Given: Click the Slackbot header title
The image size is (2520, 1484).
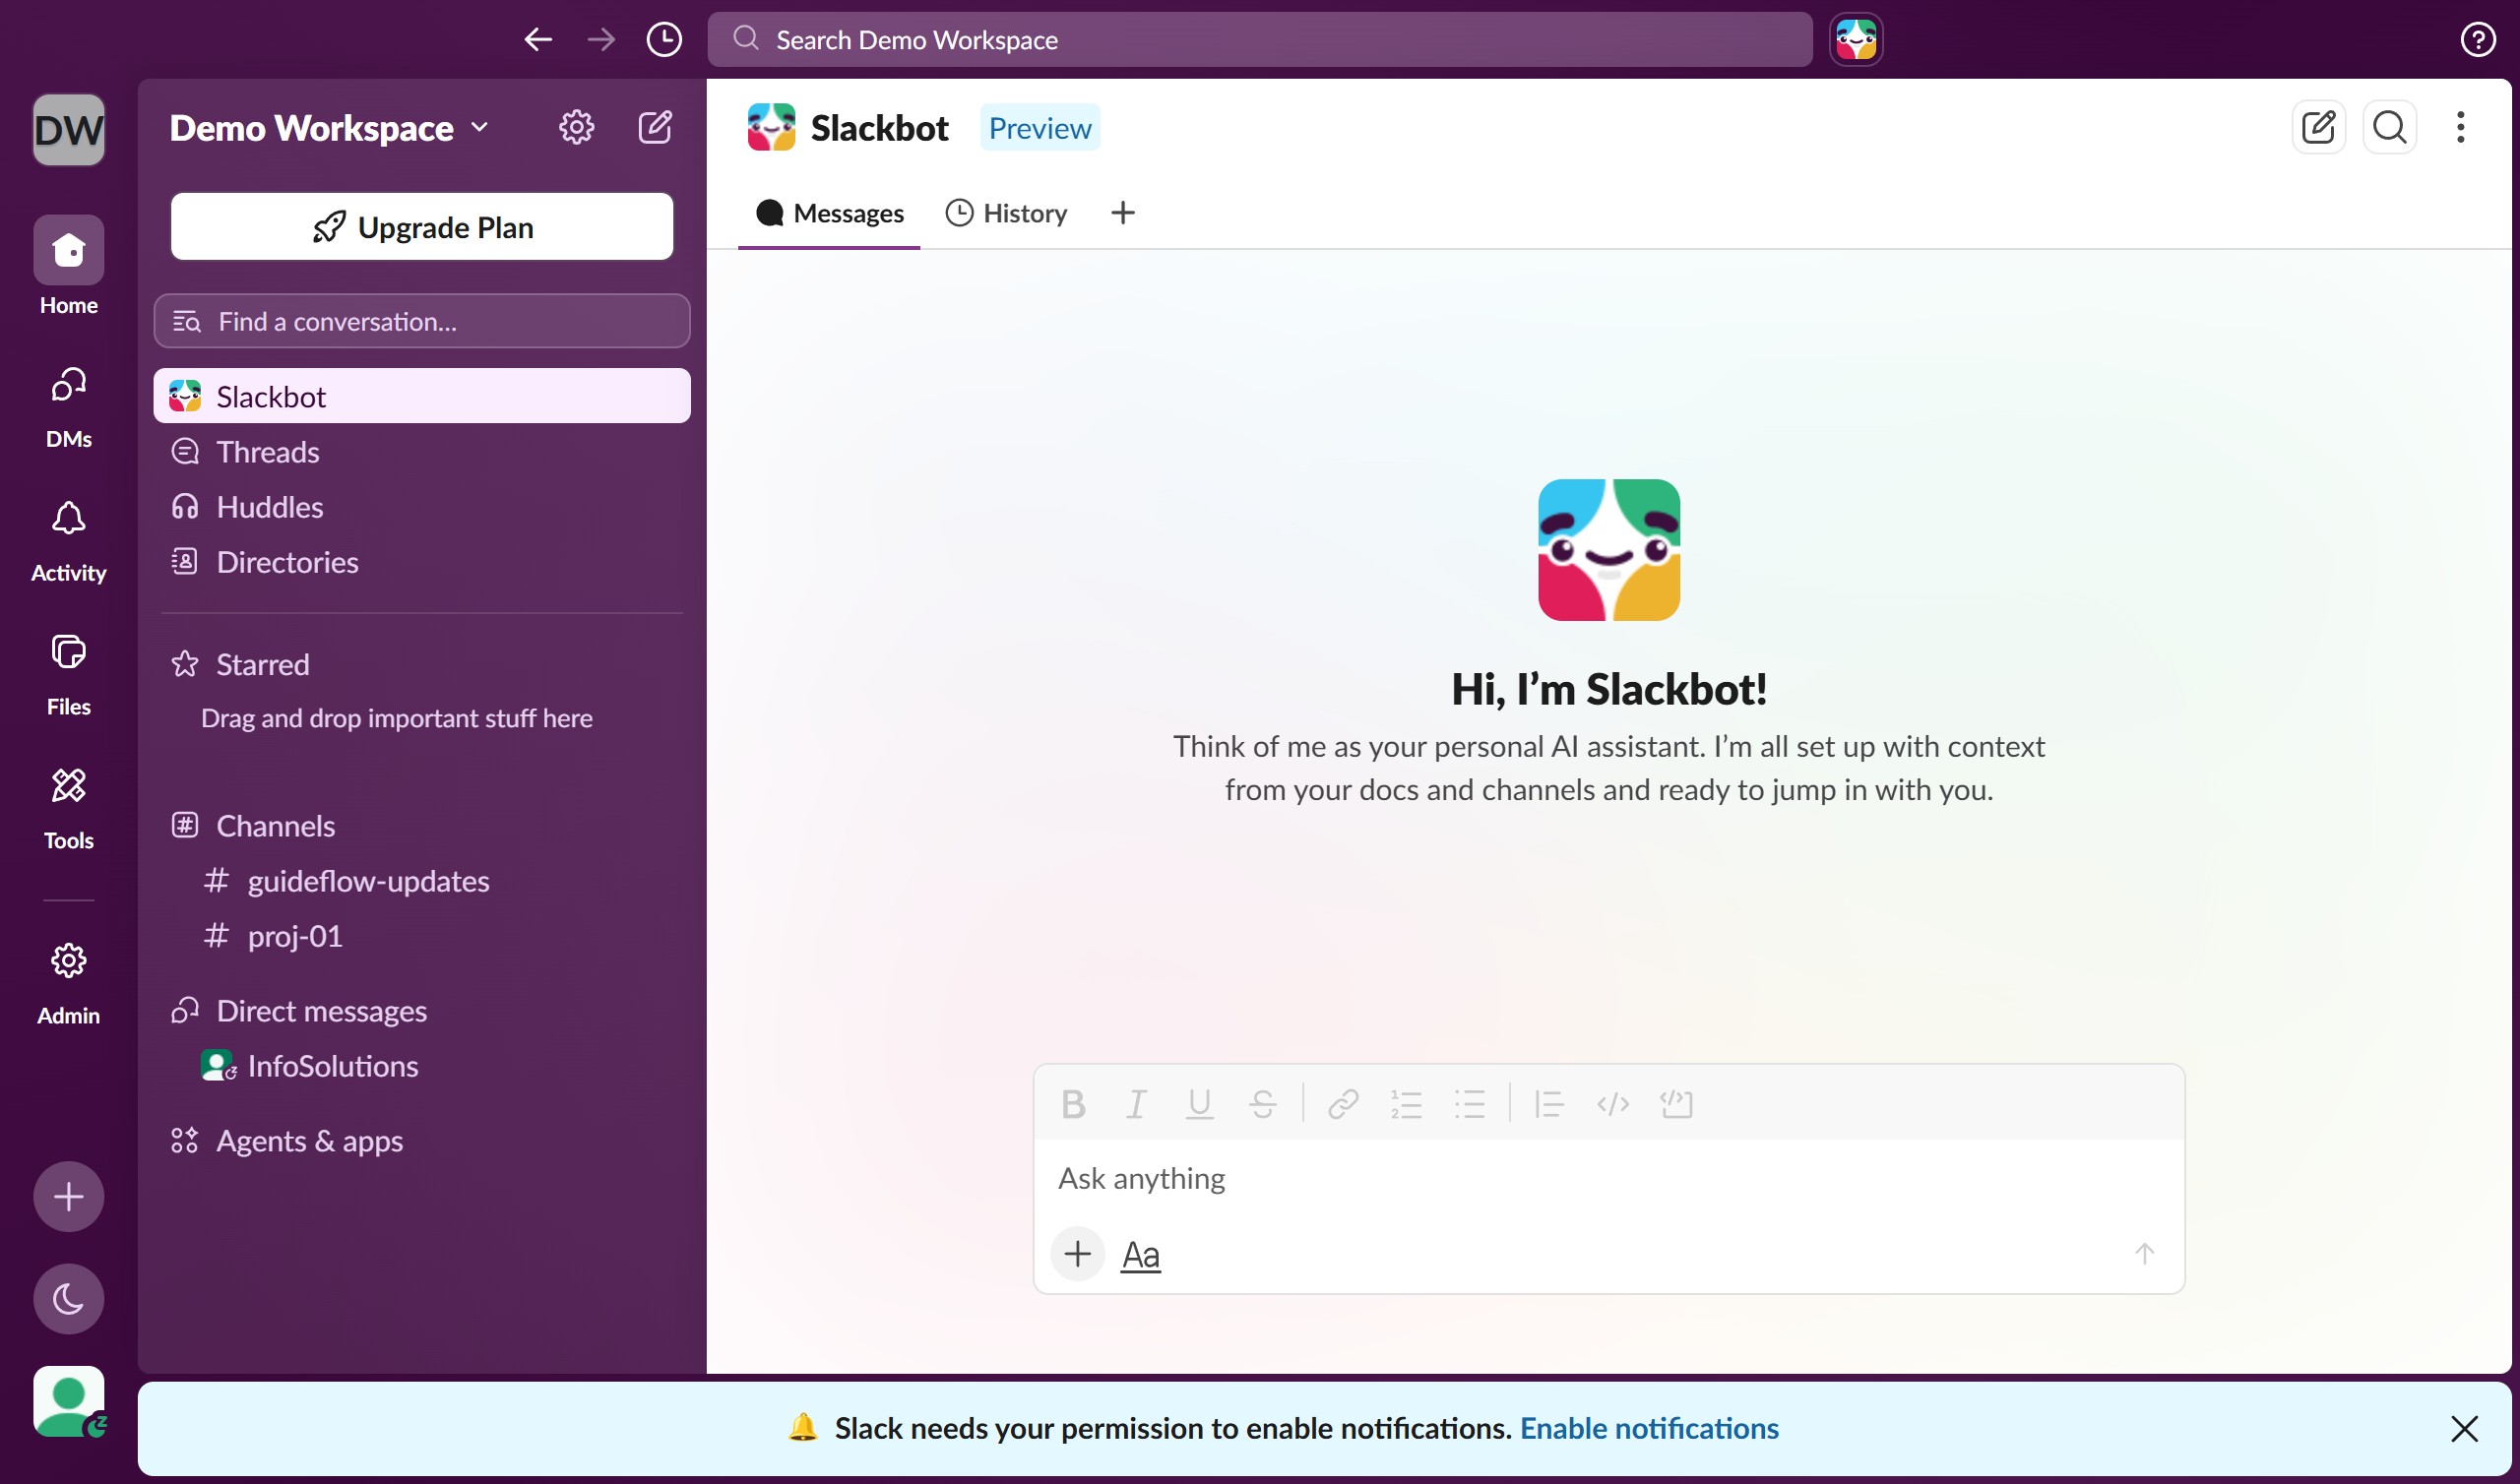Looking at the screenshot, I should [x=879, y=128].
